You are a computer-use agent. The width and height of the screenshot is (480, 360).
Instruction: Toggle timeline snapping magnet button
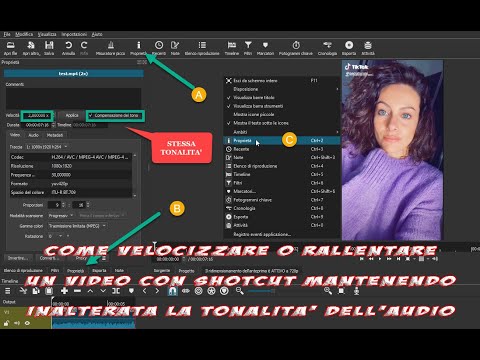[x=172, y=291]
